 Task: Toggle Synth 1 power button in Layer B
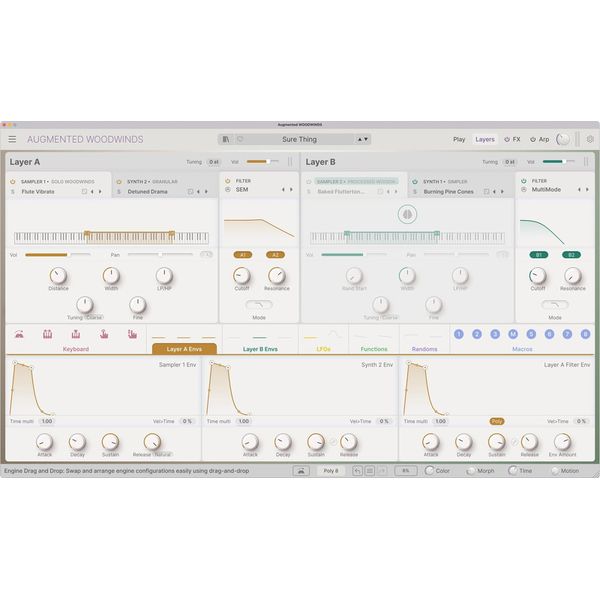(x=415, y=181)
